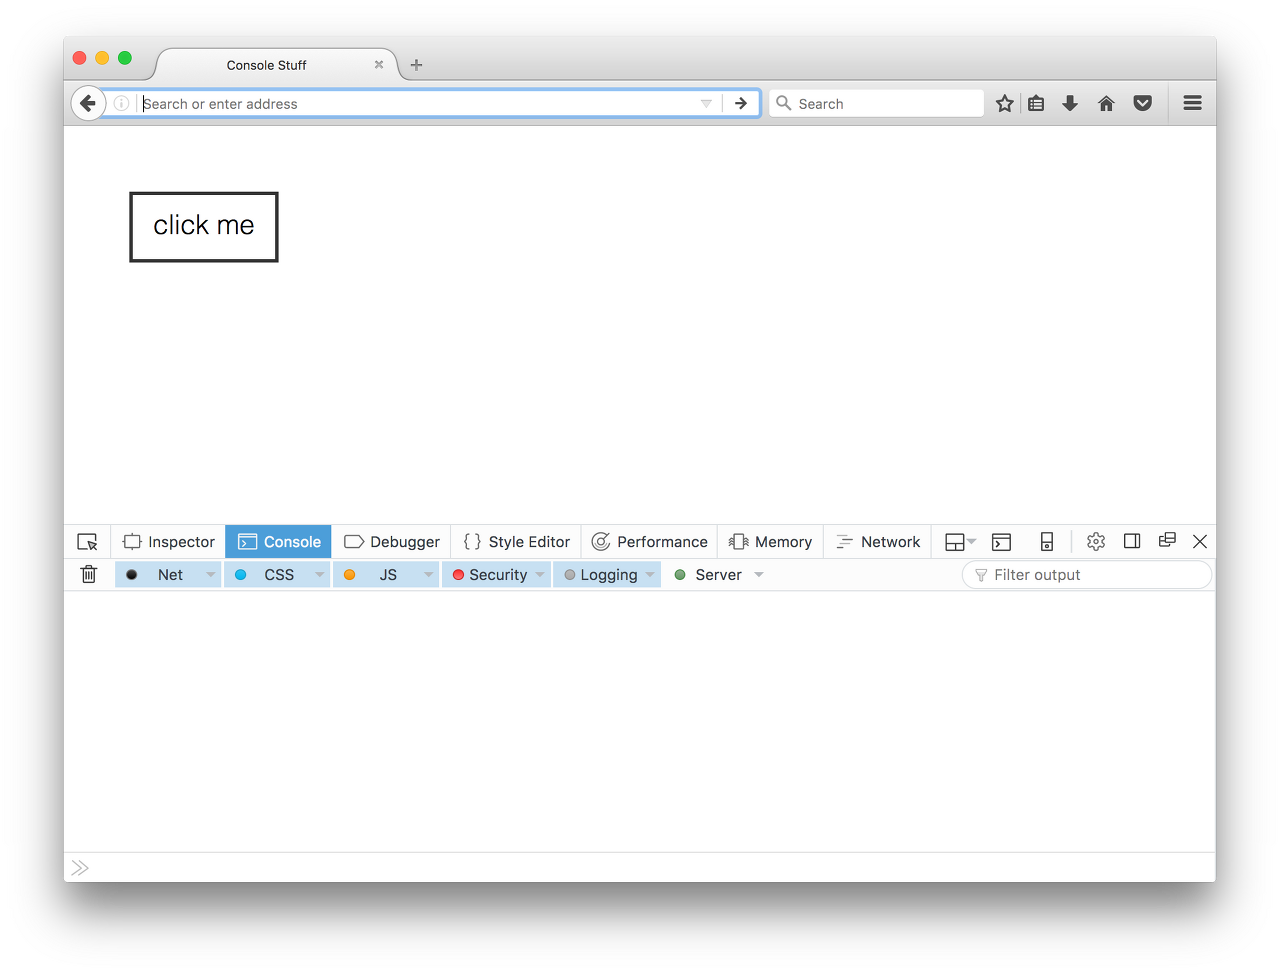Click the browser back arrow button
1280x973 pixels.
(x=88, y=103)
